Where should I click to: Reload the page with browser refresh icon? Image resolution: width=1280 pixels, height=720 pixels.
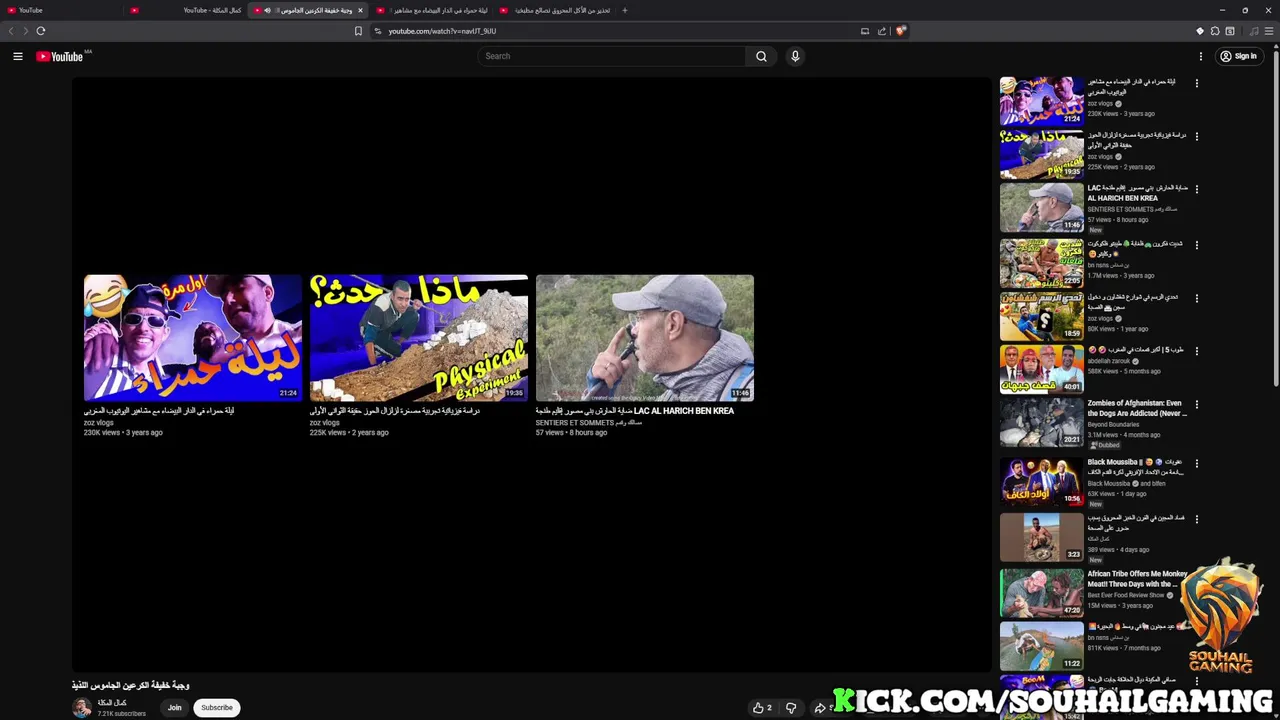tap(41, 31)
